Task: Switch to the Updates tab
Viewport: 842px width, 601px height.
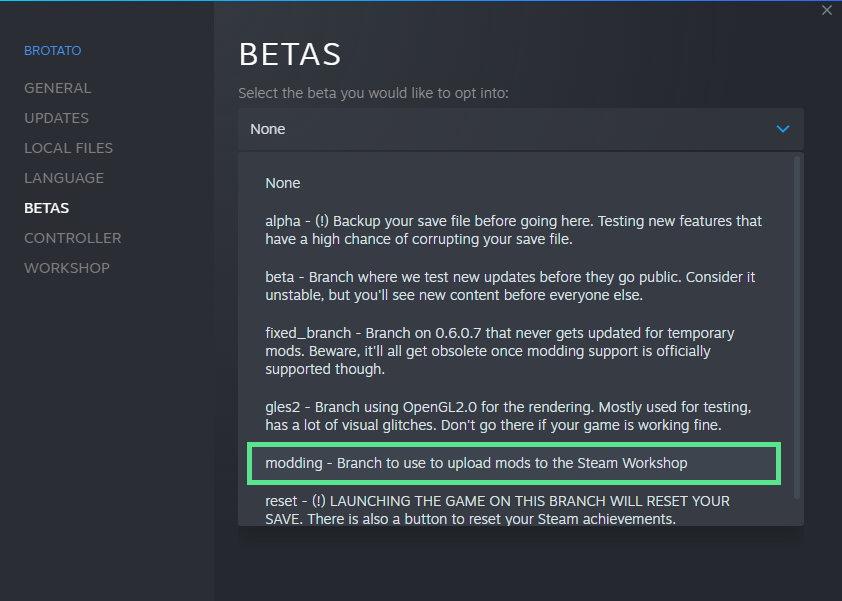Action: [57, 118]
